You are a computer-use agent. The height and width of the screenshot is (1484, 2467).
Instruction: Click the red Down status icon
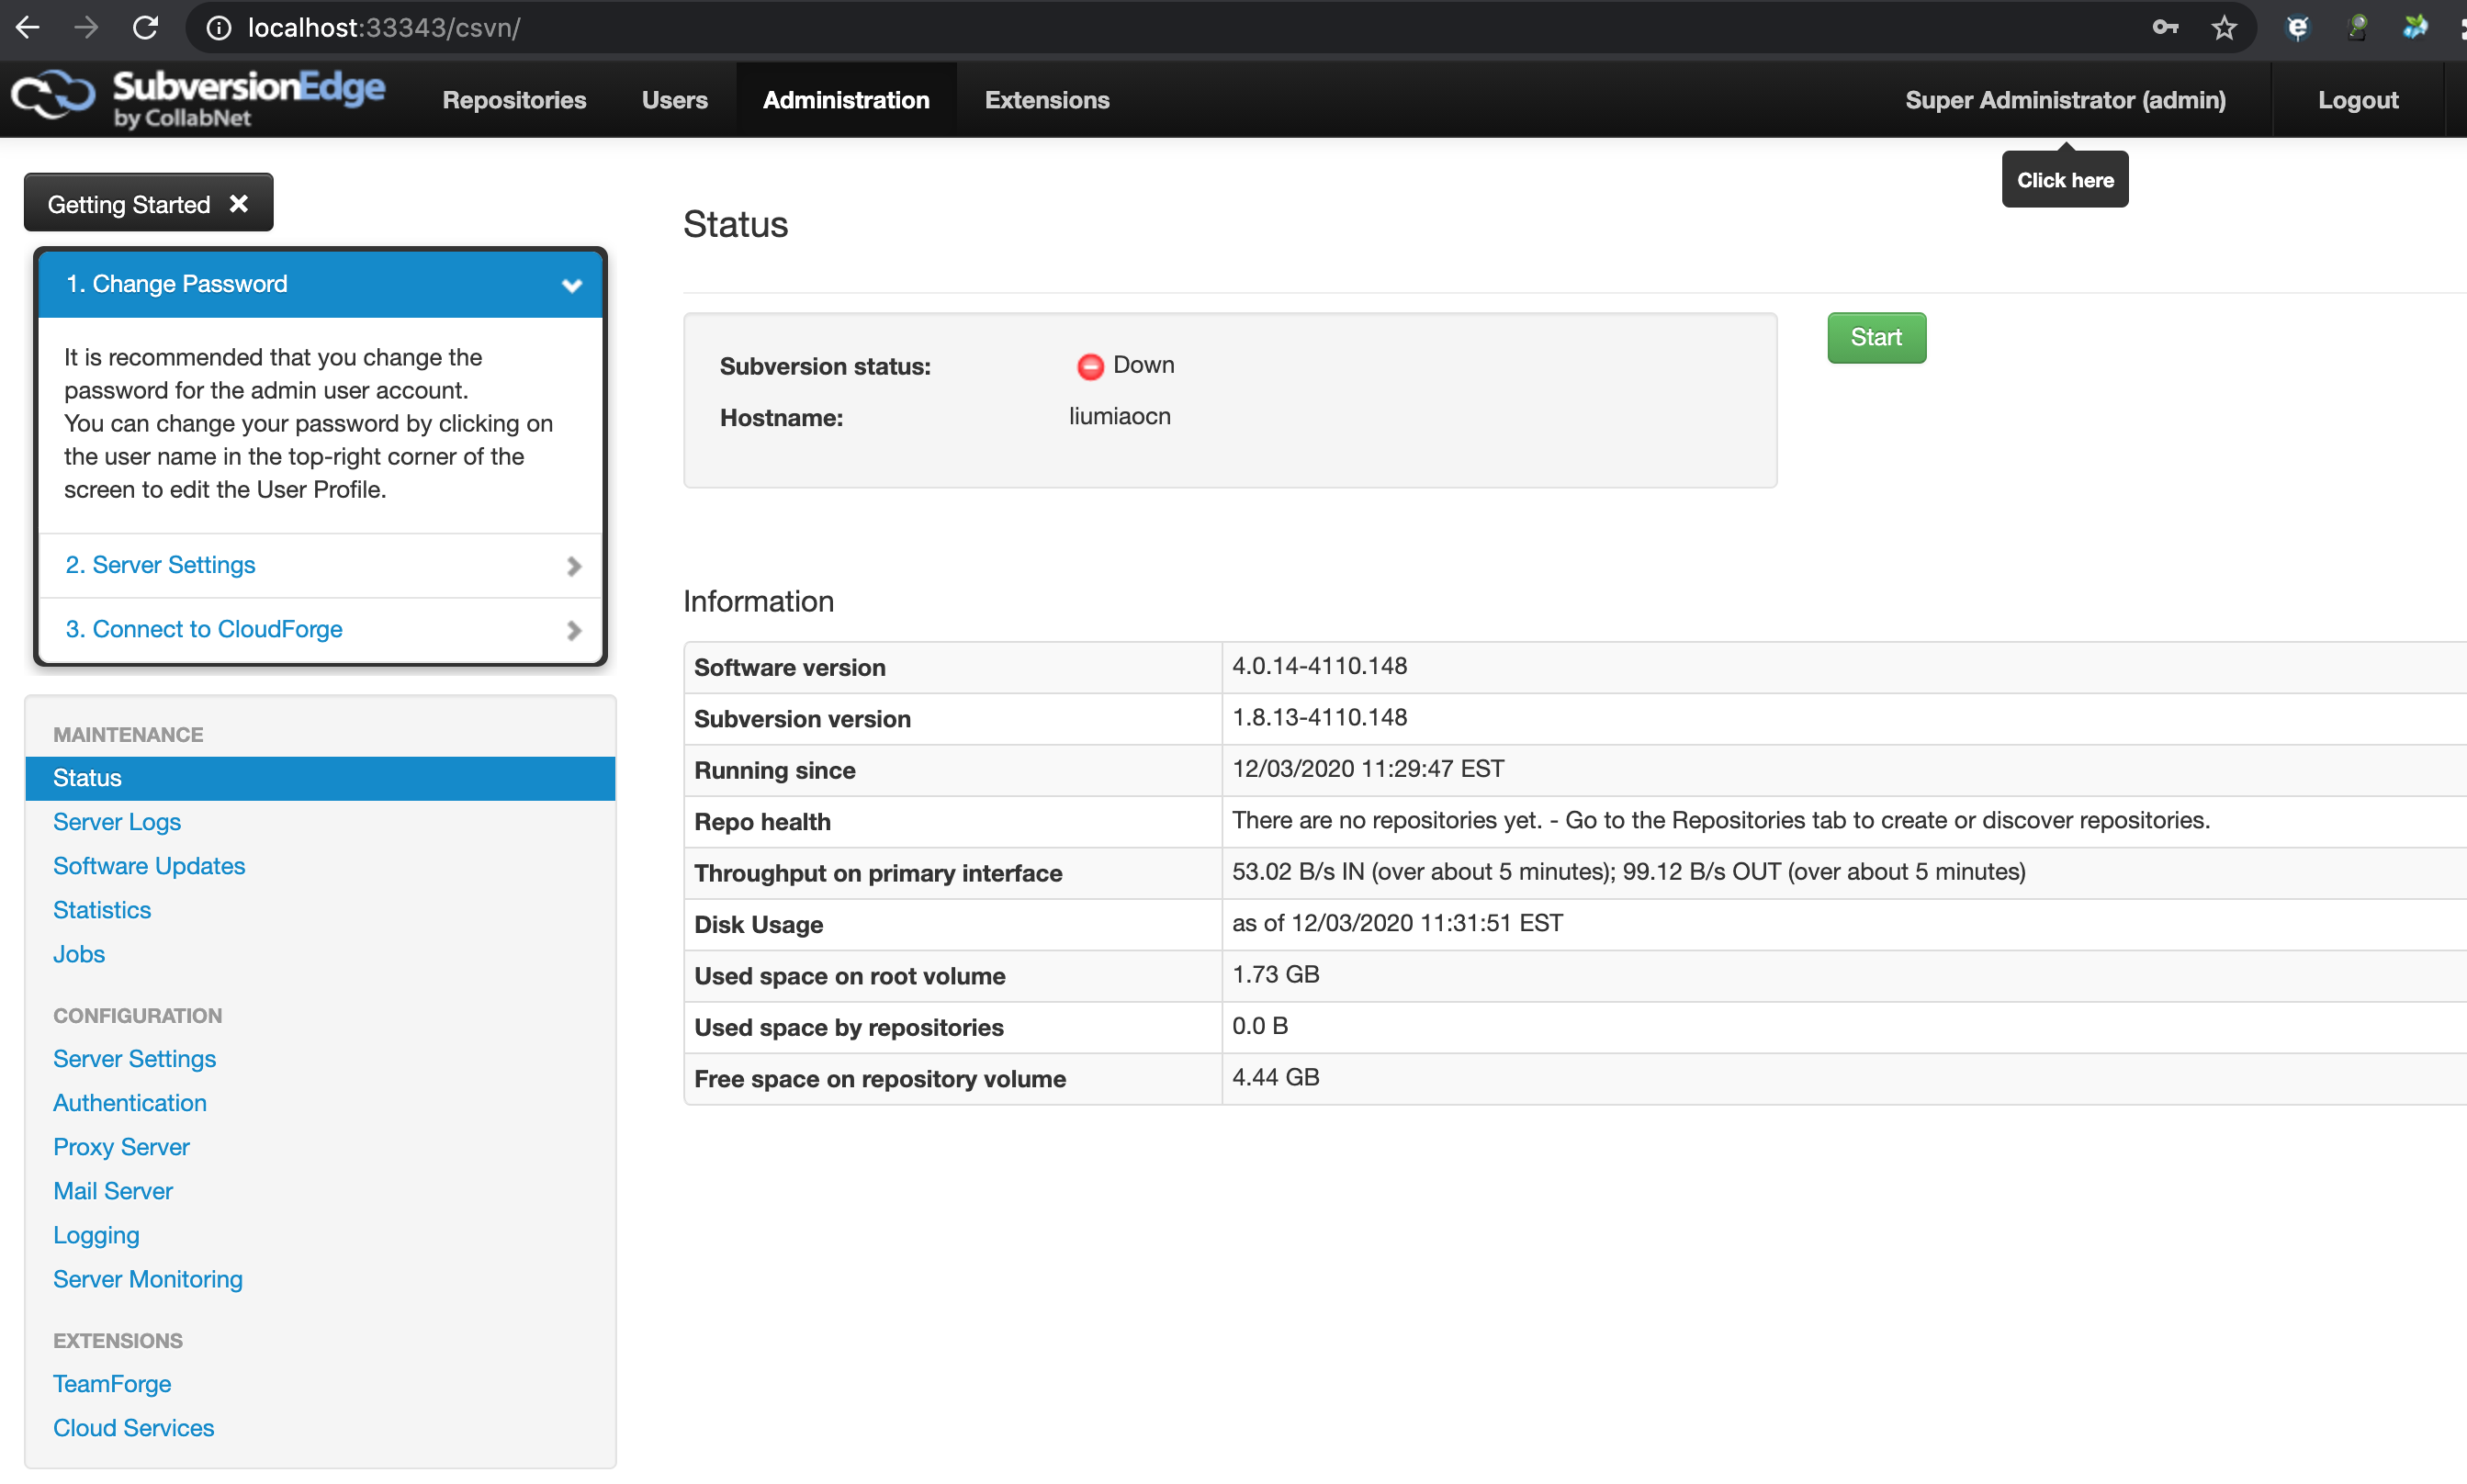point(1090,366)
